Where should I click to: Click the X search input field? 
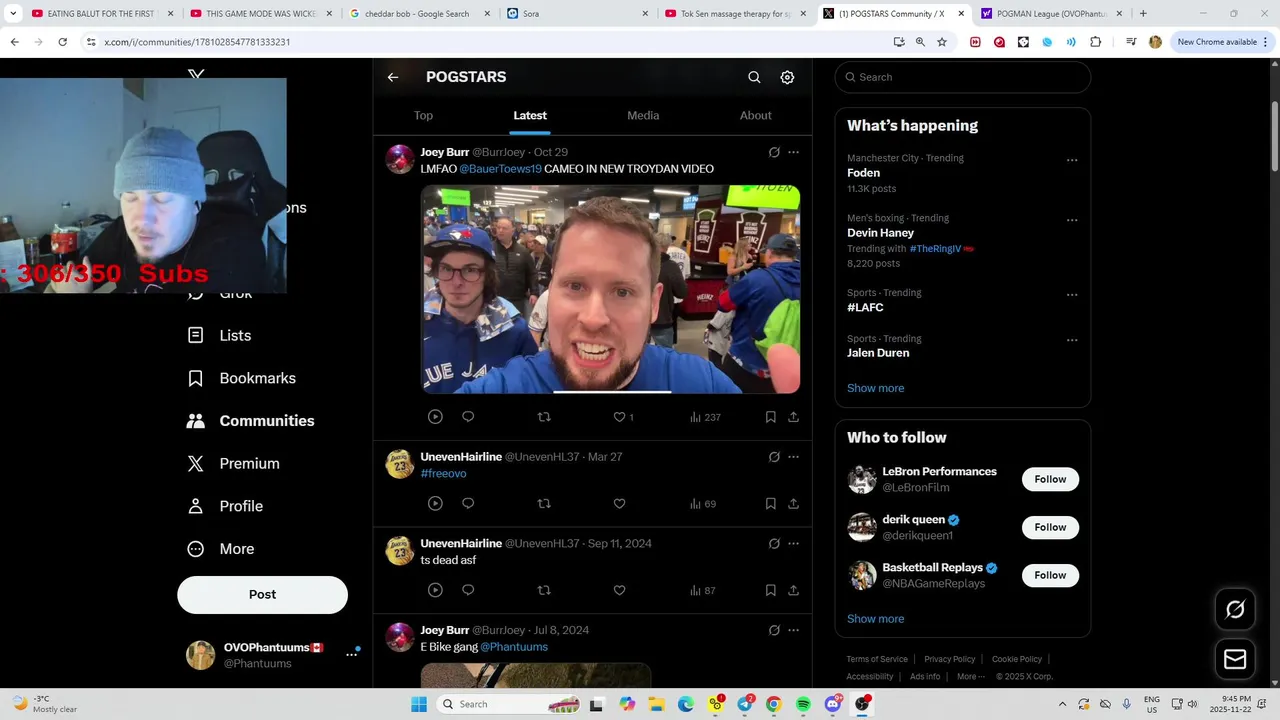pos(963,77)
